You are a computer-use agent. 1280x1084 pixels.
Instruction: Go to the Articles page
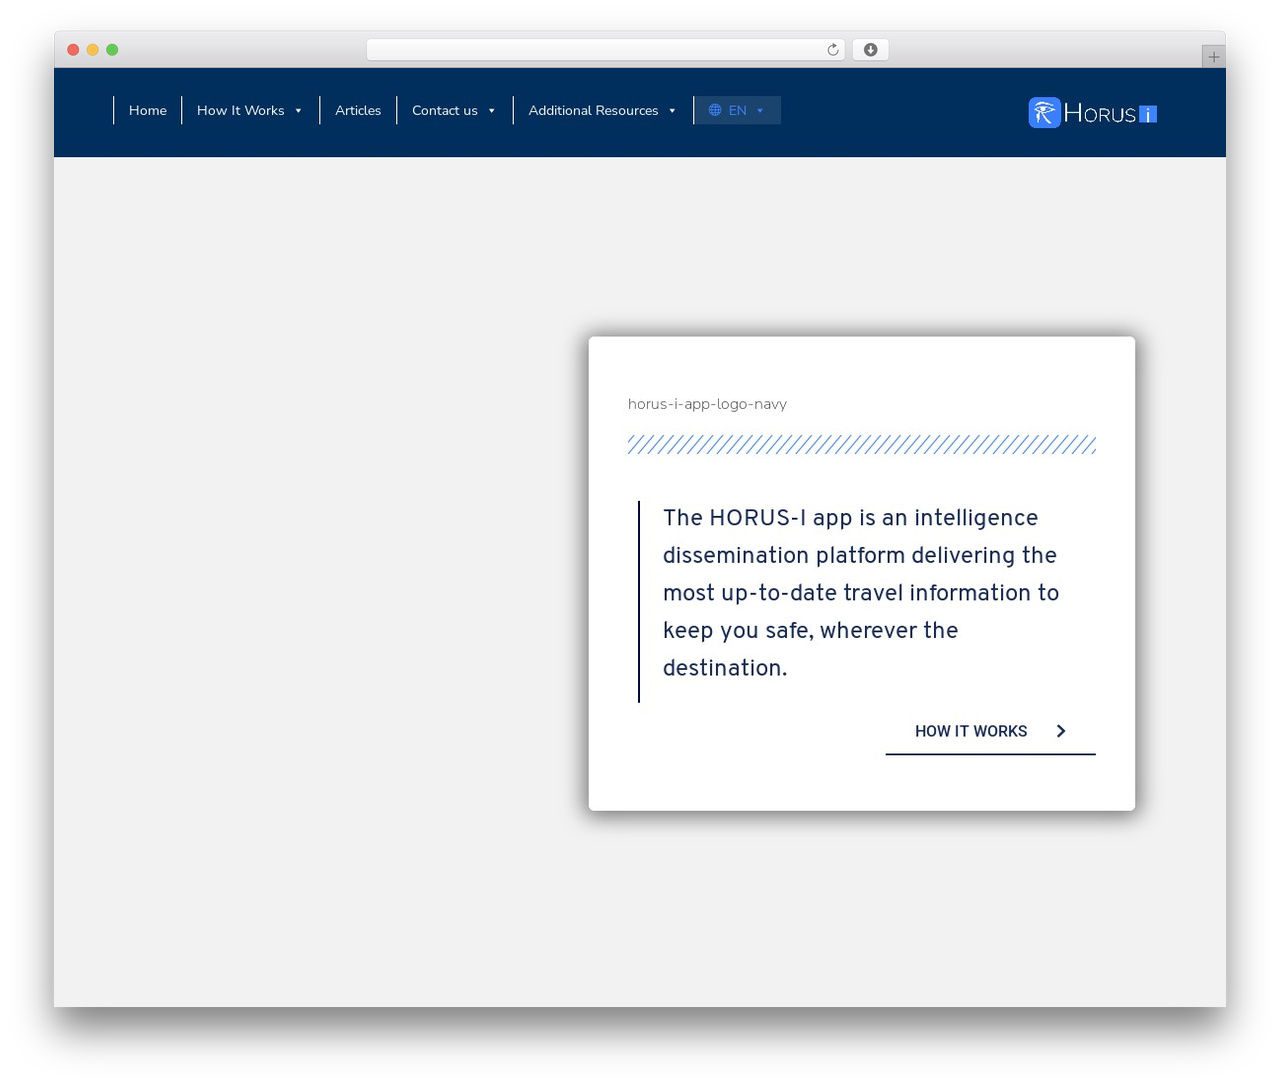tap(358, 110)
